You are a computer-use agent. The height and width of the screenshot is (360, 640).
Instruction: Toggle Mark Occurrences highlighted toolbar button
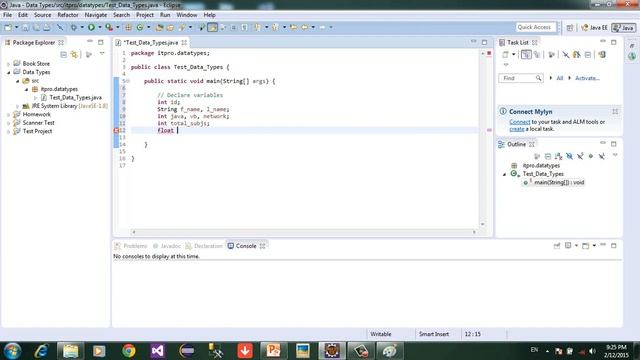[213, 27]
